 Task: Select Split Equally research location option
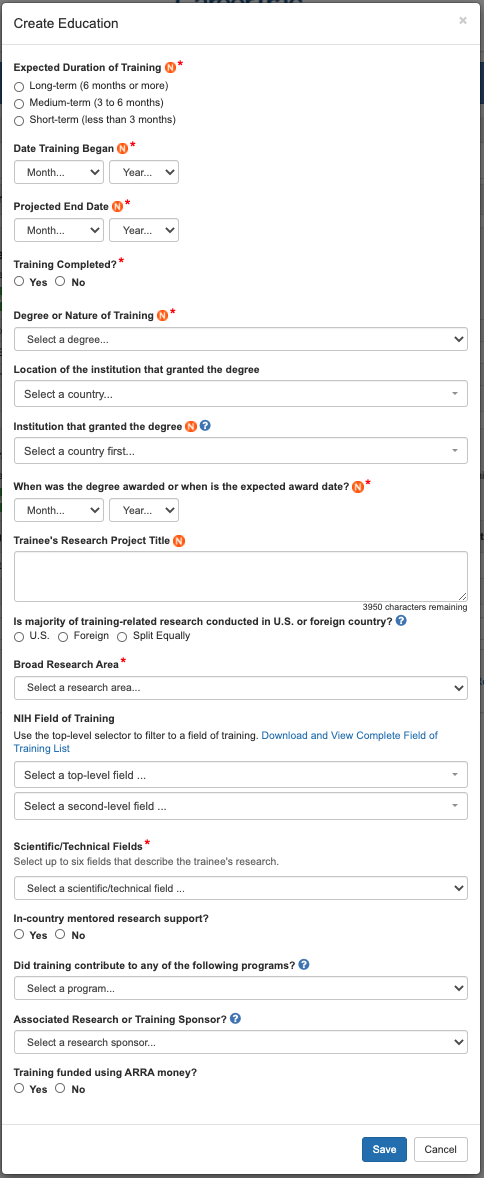click(123, 636)
